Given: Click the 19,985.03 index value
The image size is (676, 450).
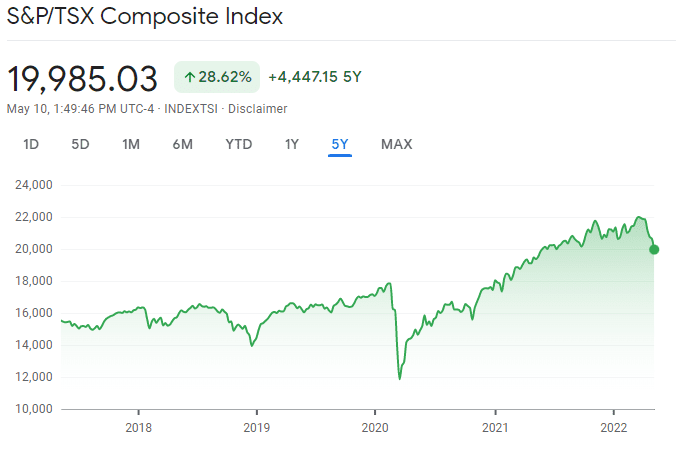Looking at the screenshot, I should click(83, 78).
